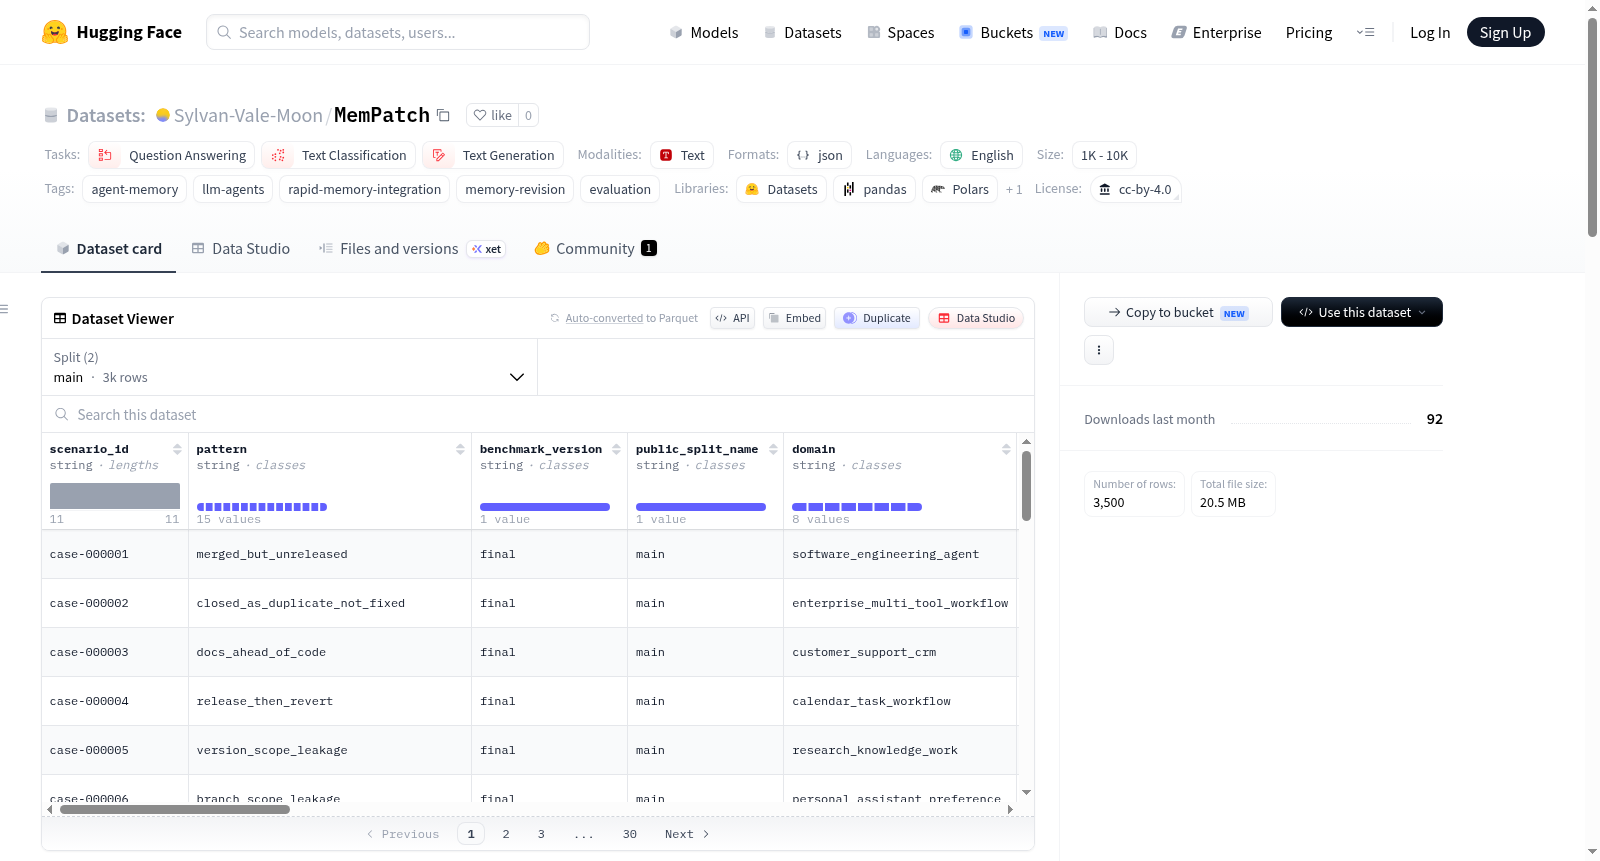Click the Log In link
Screen dimensions: 1600x861
[x=1430, y=33]
